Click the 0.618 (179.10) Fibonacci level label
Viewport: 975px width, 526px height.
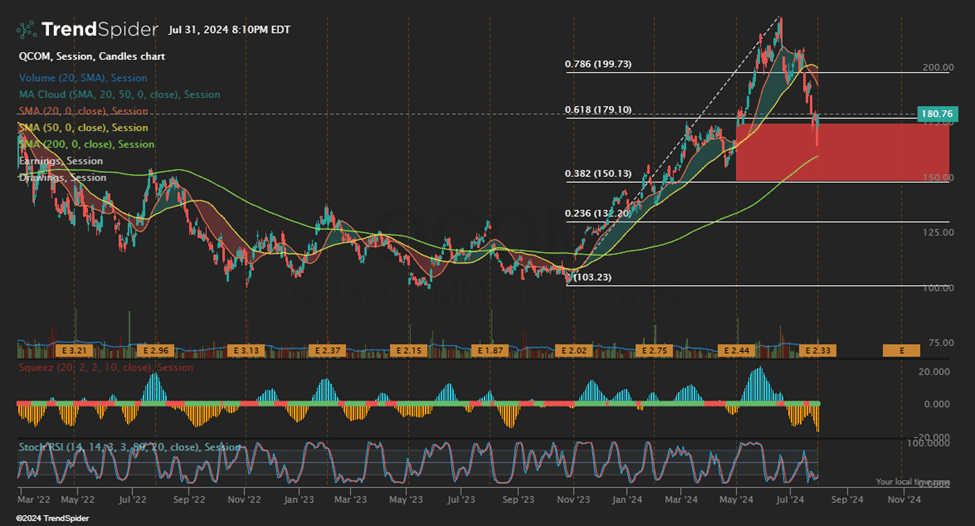(x=598, y=110)
